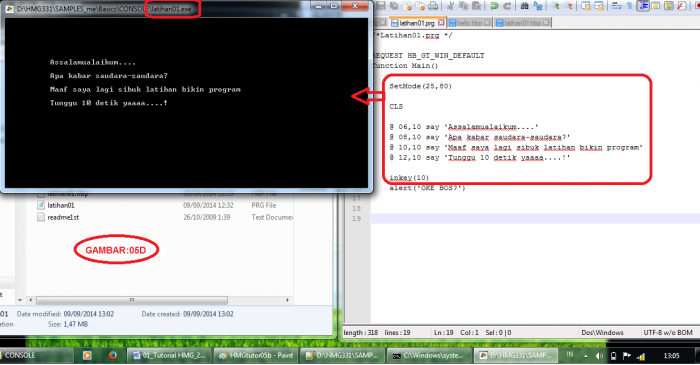
Task: Click the IN language indicator in tray
Action: click(x=570, y=355)
